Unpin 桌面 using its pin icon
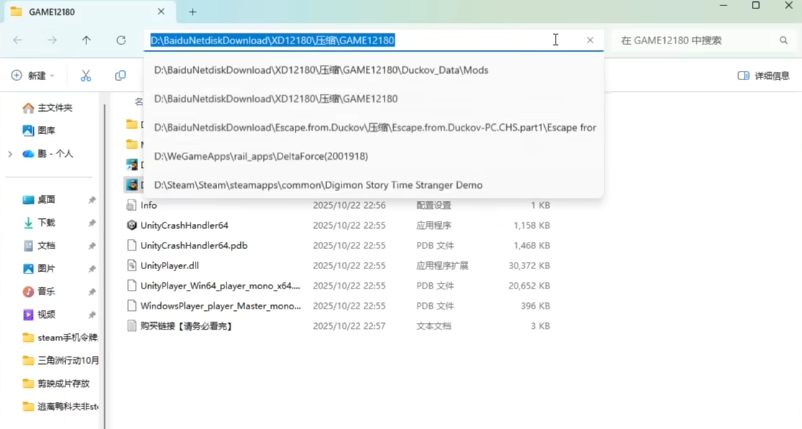 (92, 200)
